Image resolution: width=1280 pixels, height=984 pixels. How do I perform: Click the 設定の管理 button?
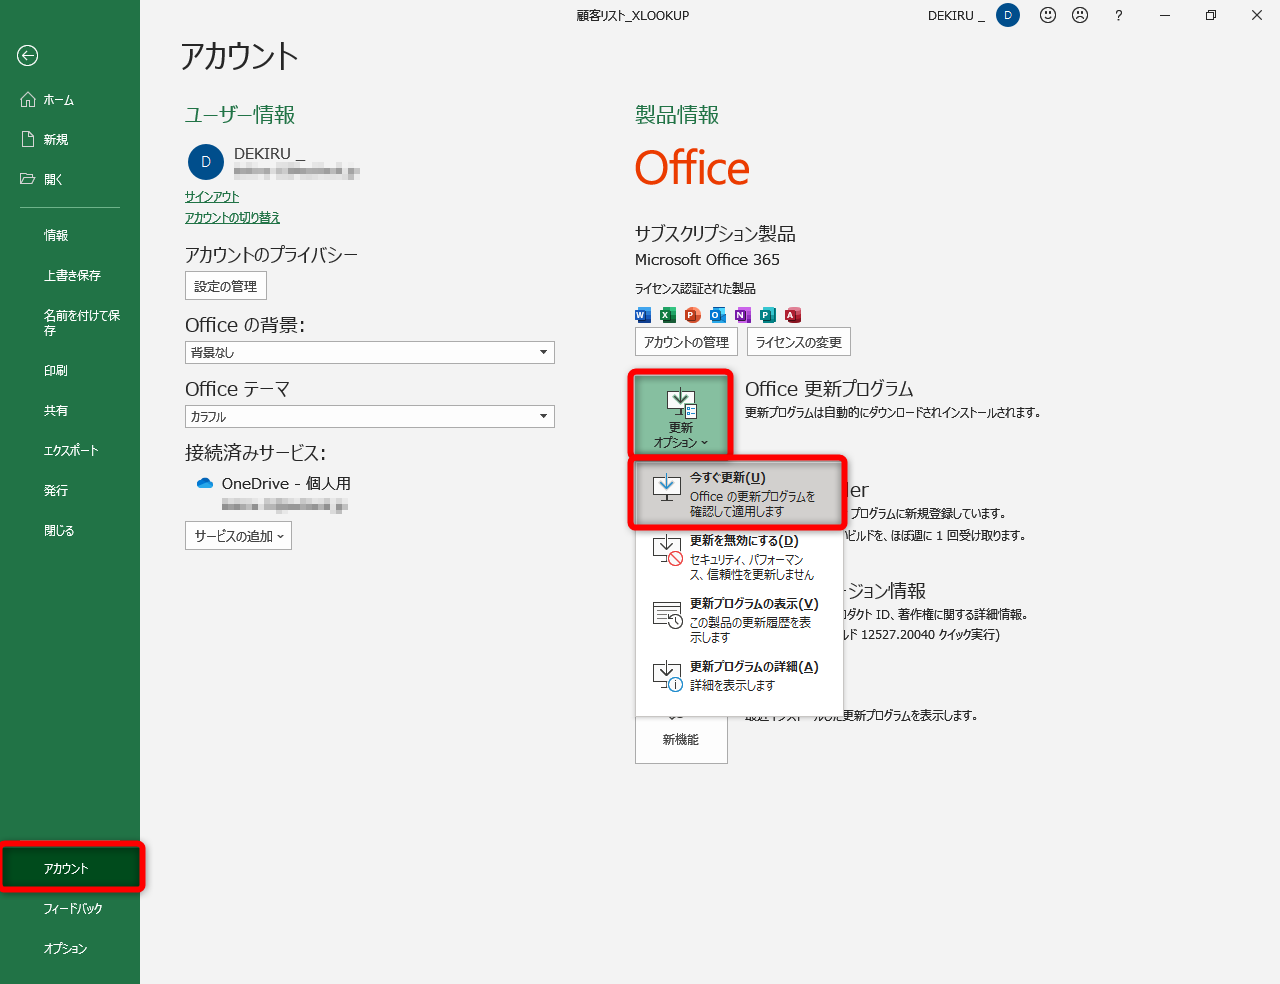[226, 286]
